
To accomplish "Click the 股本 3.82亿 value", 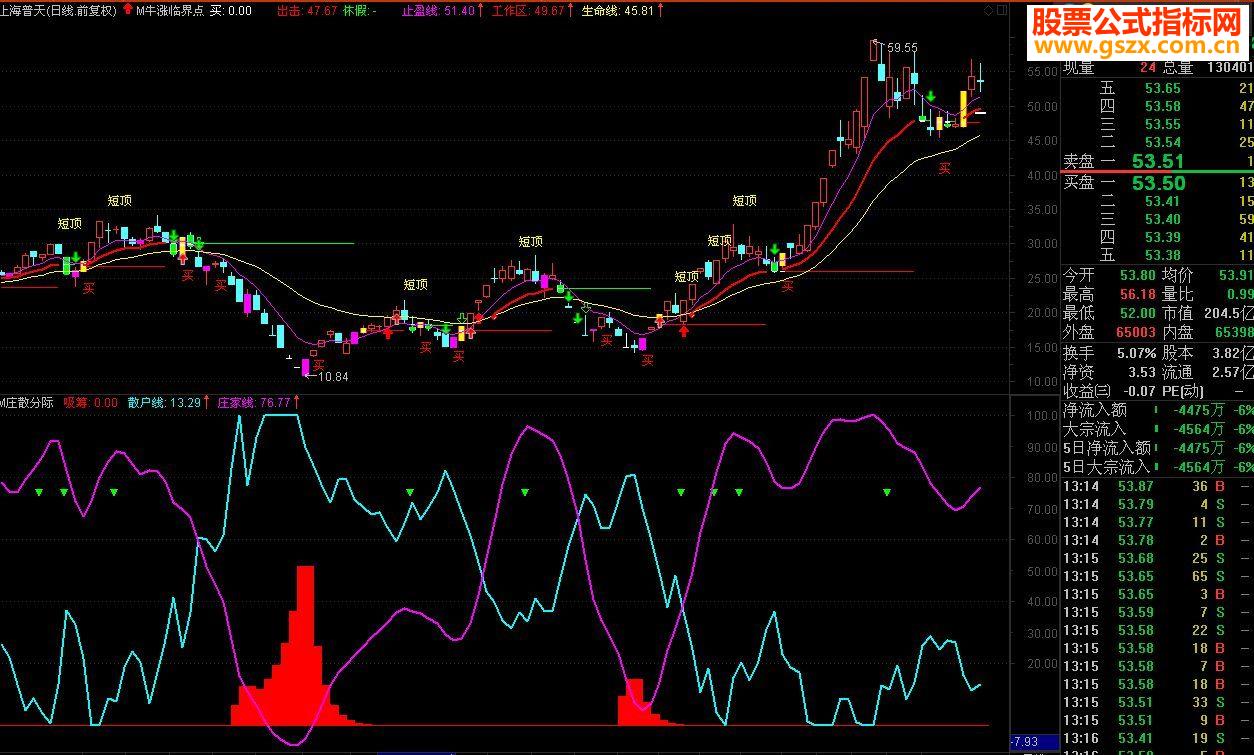I will pos(1235,353).
